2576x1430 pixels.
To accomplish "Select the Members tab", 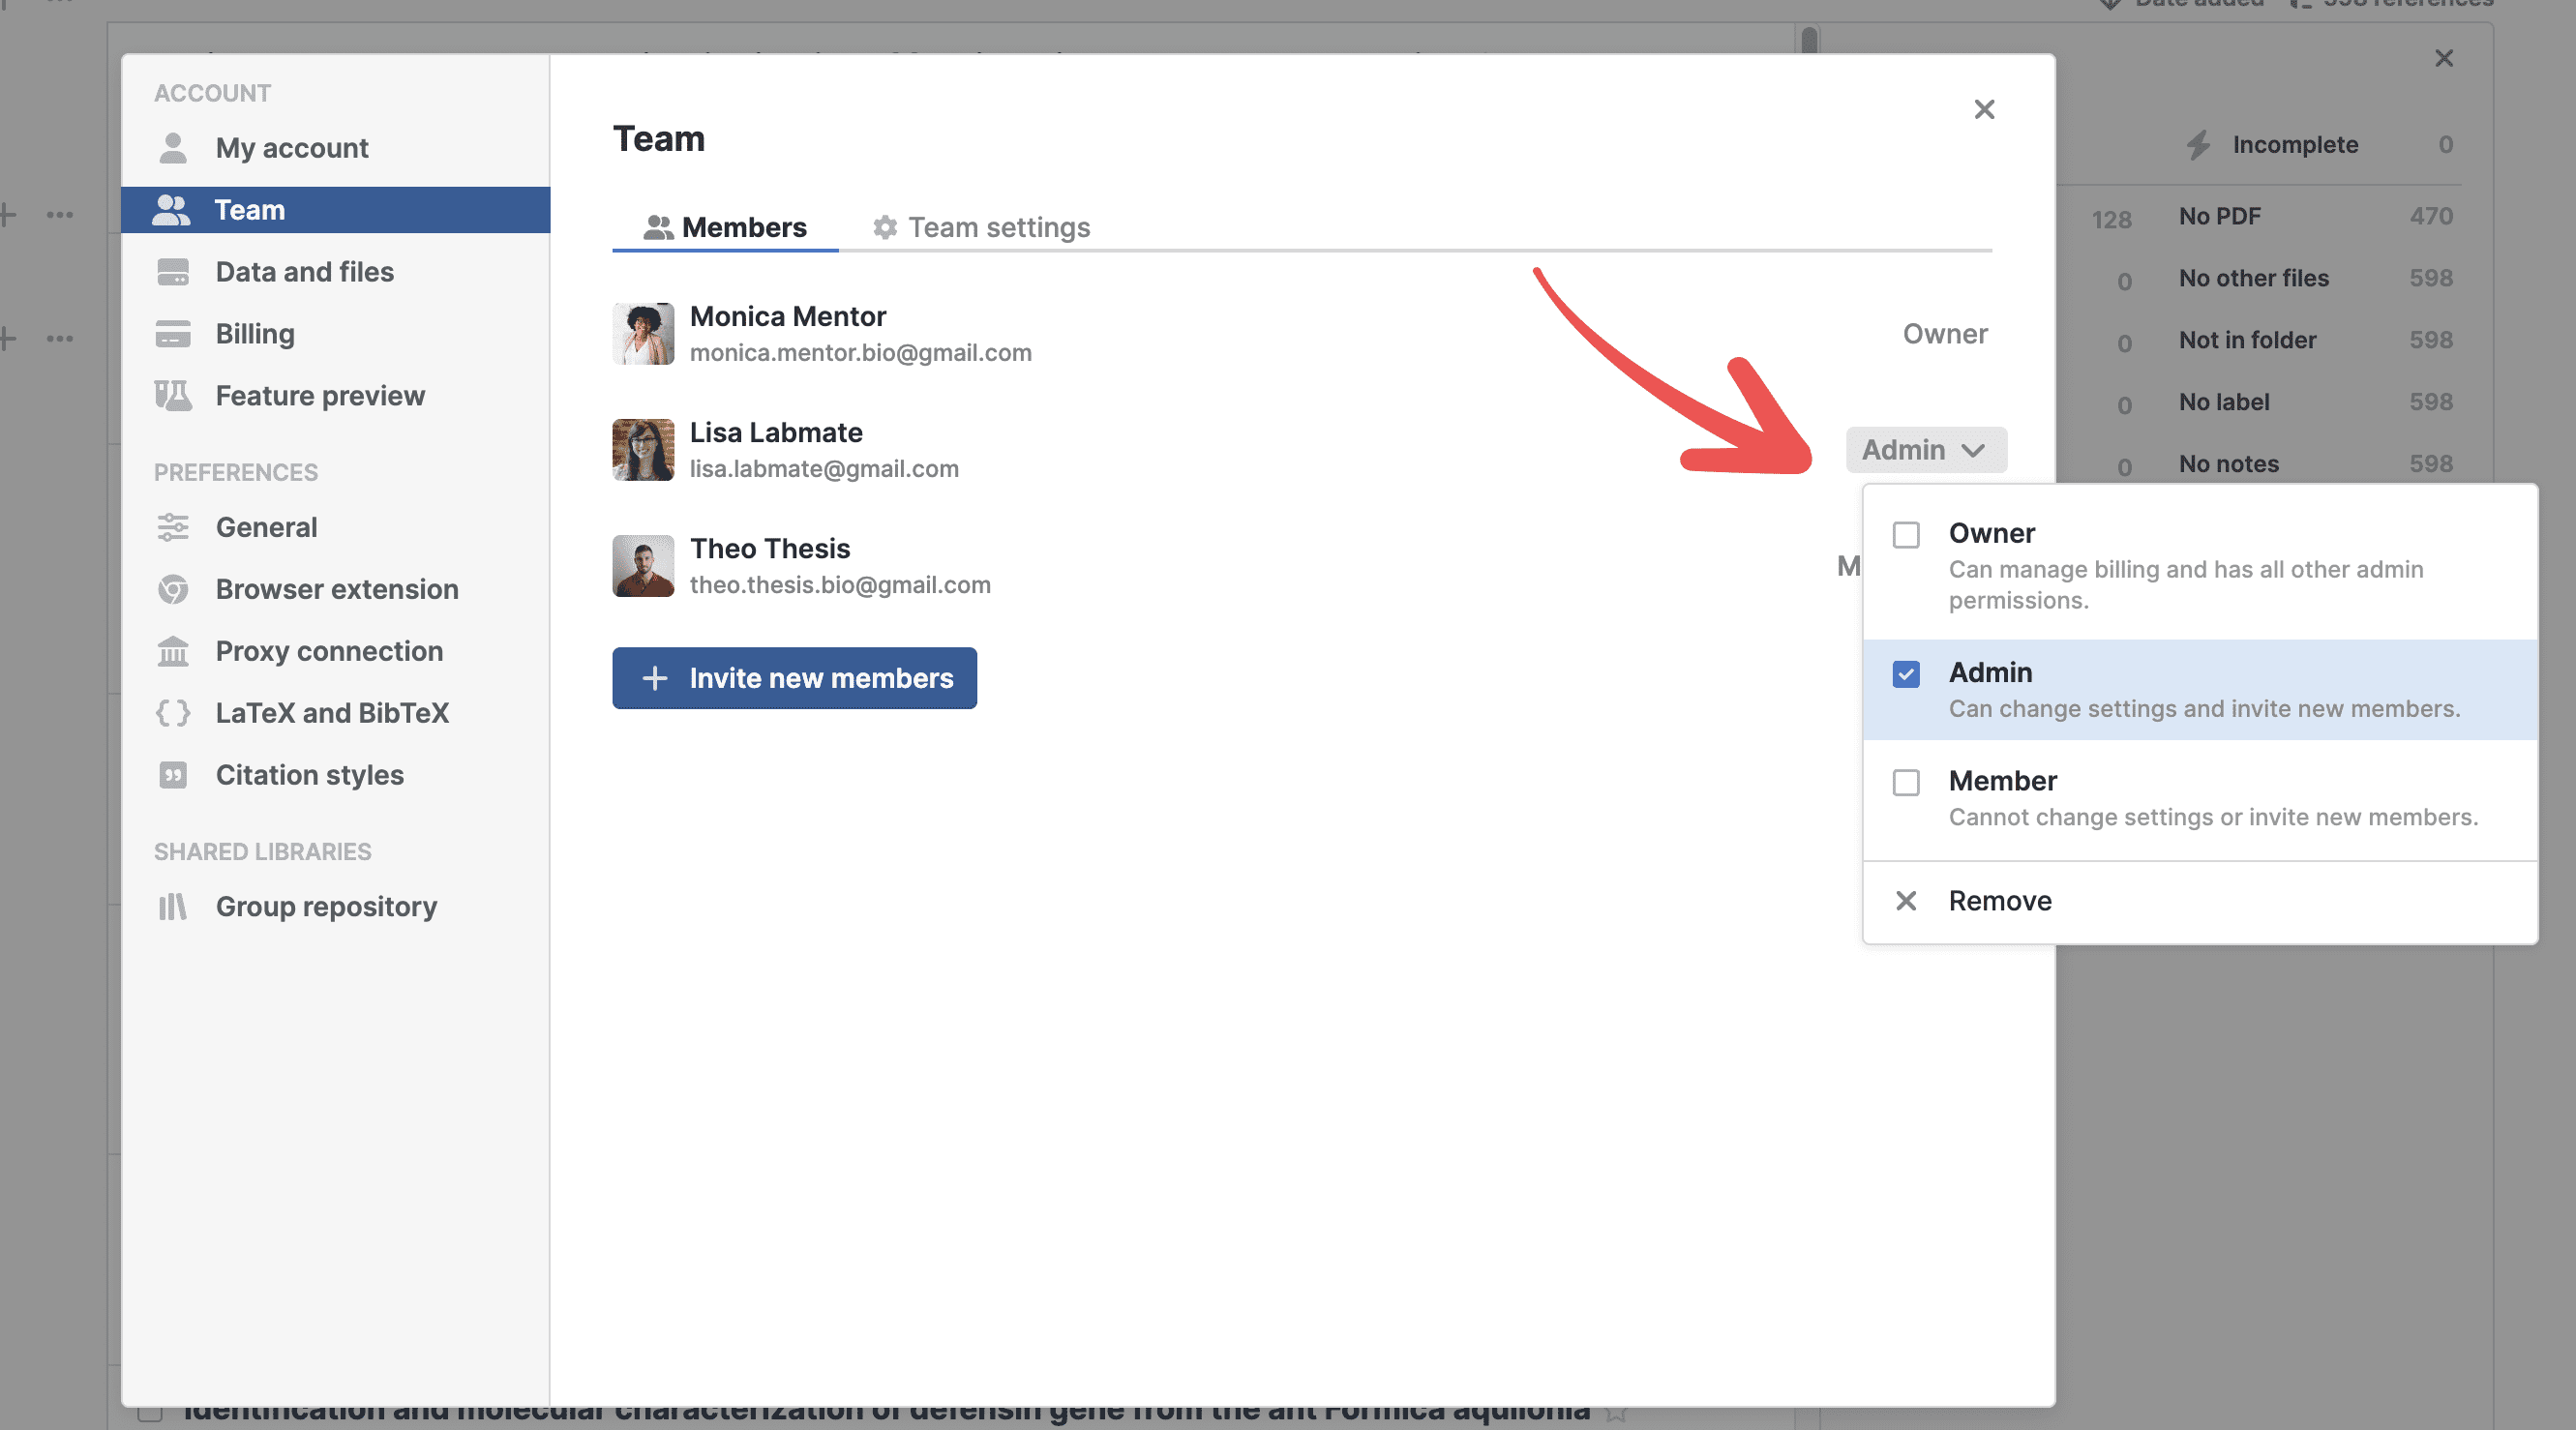I will (x=725, y=227).
